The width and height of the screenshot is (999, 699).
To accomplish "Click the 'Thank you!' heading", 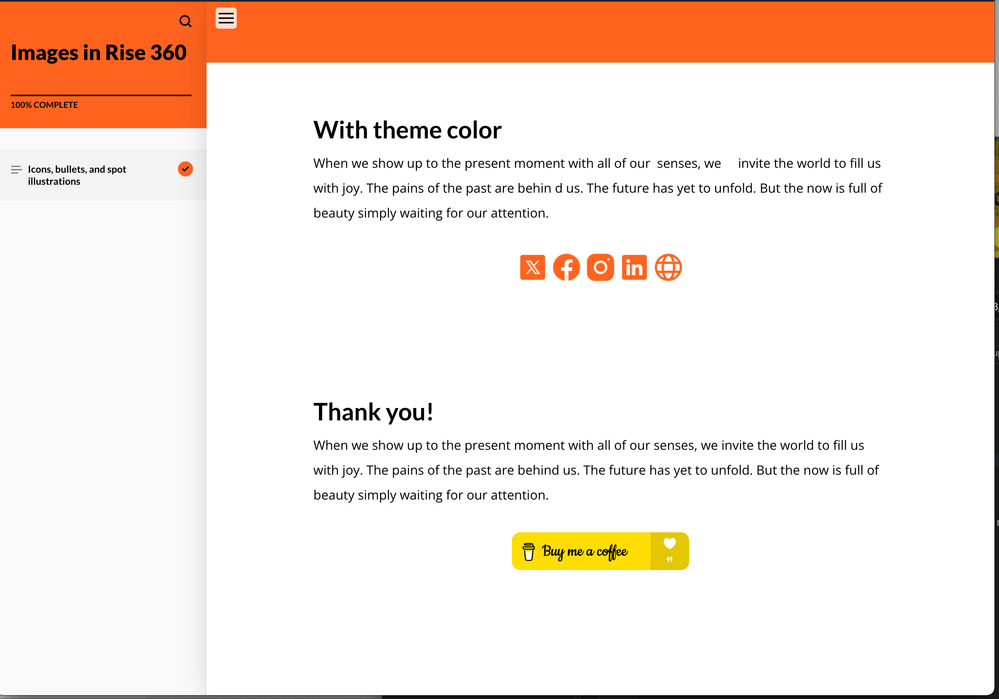I will pos(373,412).
